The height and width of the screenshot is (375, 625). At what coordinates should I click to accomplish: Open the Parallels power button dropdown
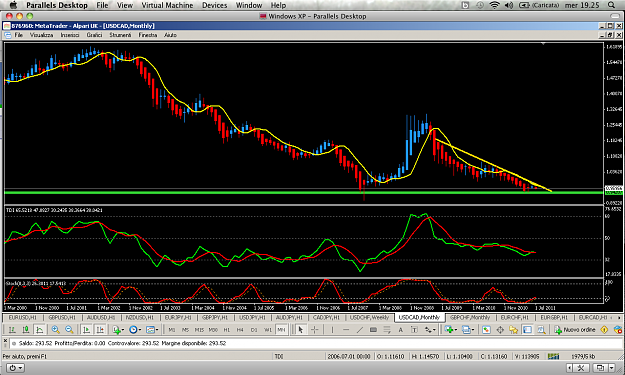point(16,368)
